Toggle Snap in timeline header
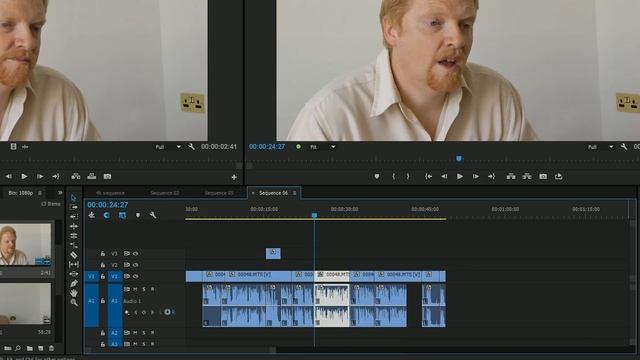The image size is (640, 360). [x=107, y=215]
